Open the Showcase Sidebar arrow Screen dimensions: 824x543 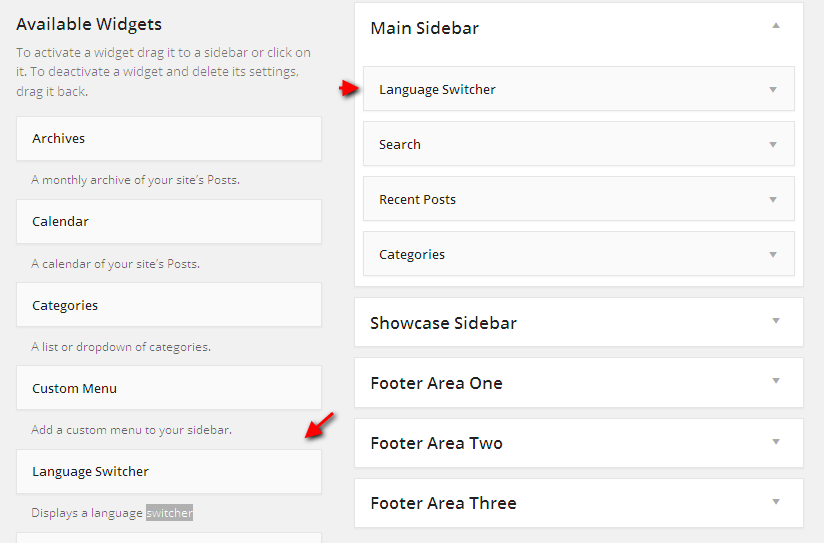(x=776, y=321)
